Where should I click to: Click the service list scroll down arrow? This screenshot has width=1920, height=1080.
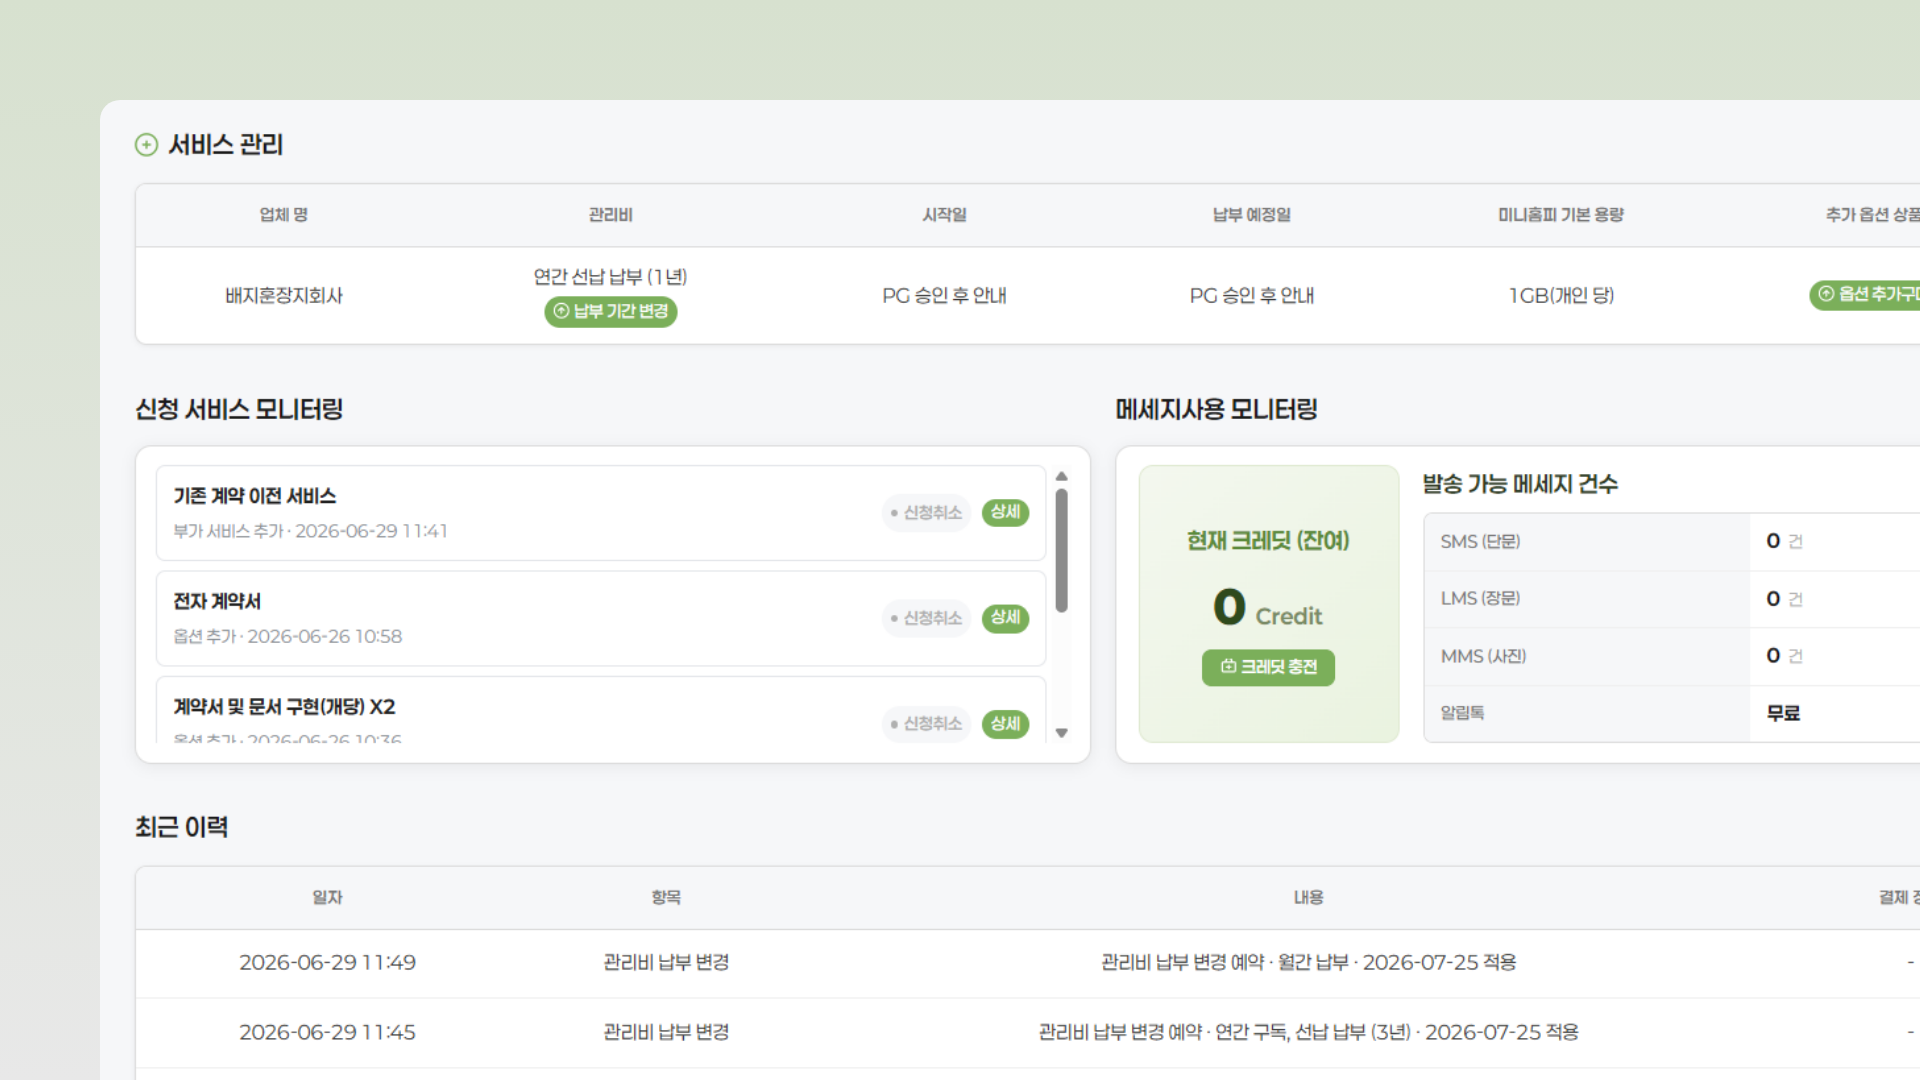point(1062,733)
